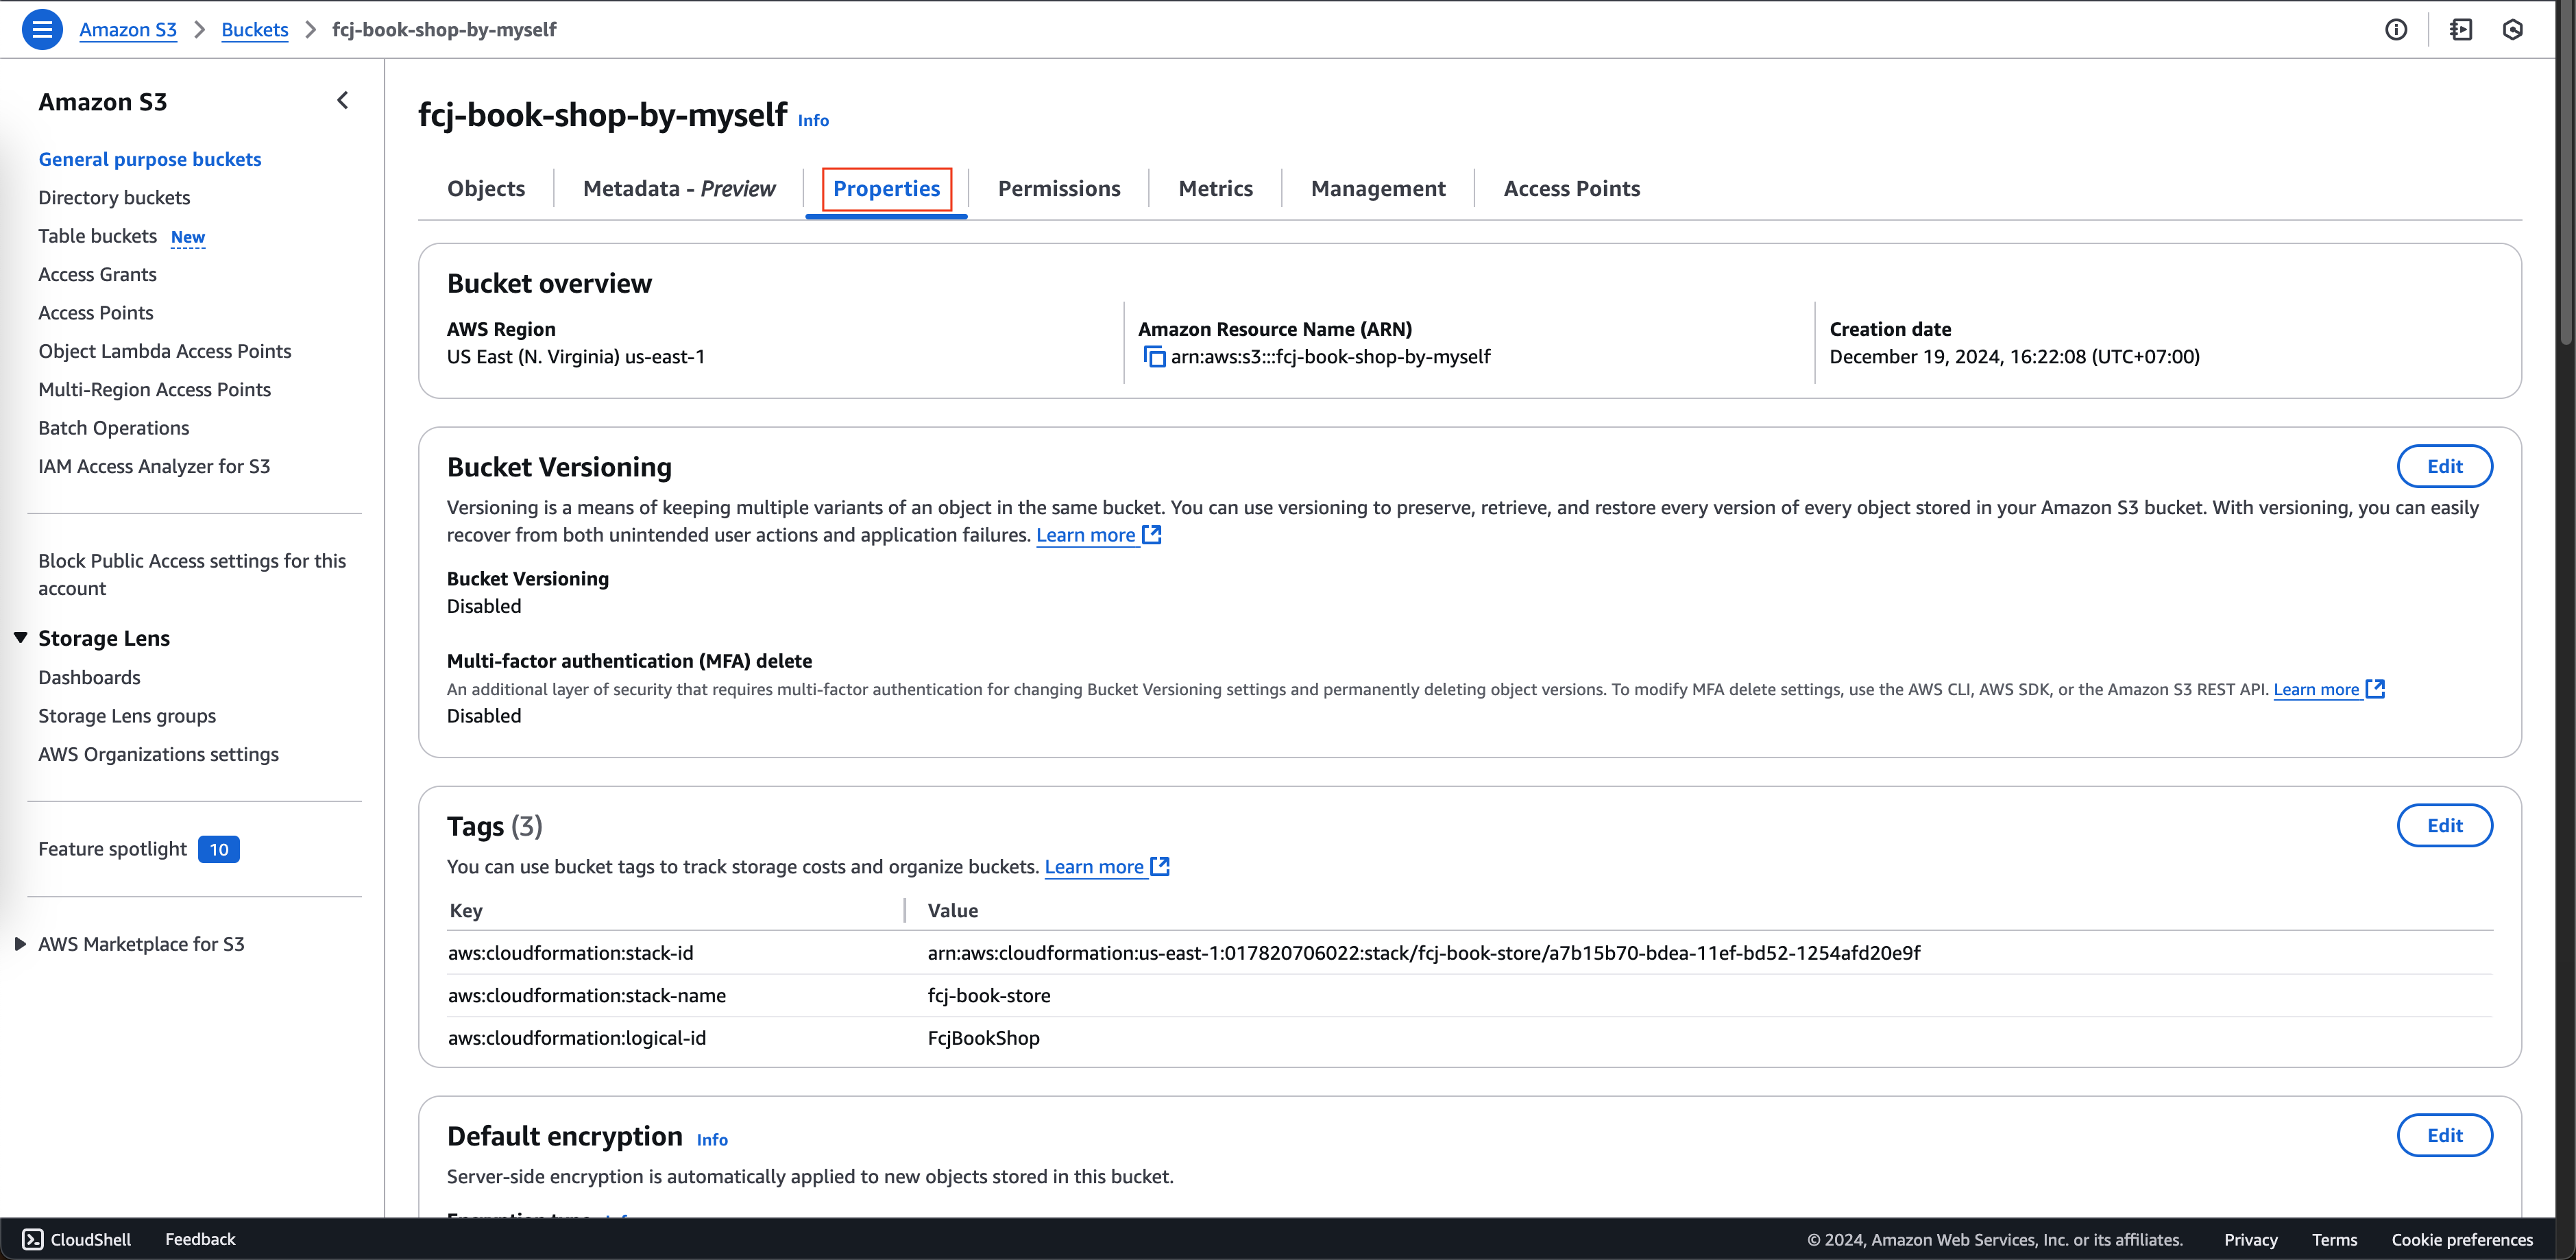
Task: Click the Amazon S3 breadcrumb link
Action: click(128, 29)
